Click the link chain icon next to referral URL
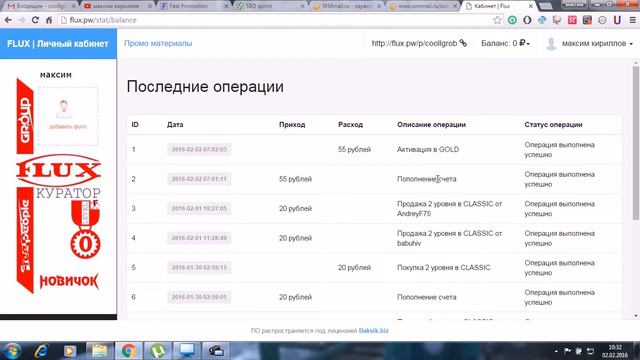Screen dimensions: 640x360 click(463, 43)
